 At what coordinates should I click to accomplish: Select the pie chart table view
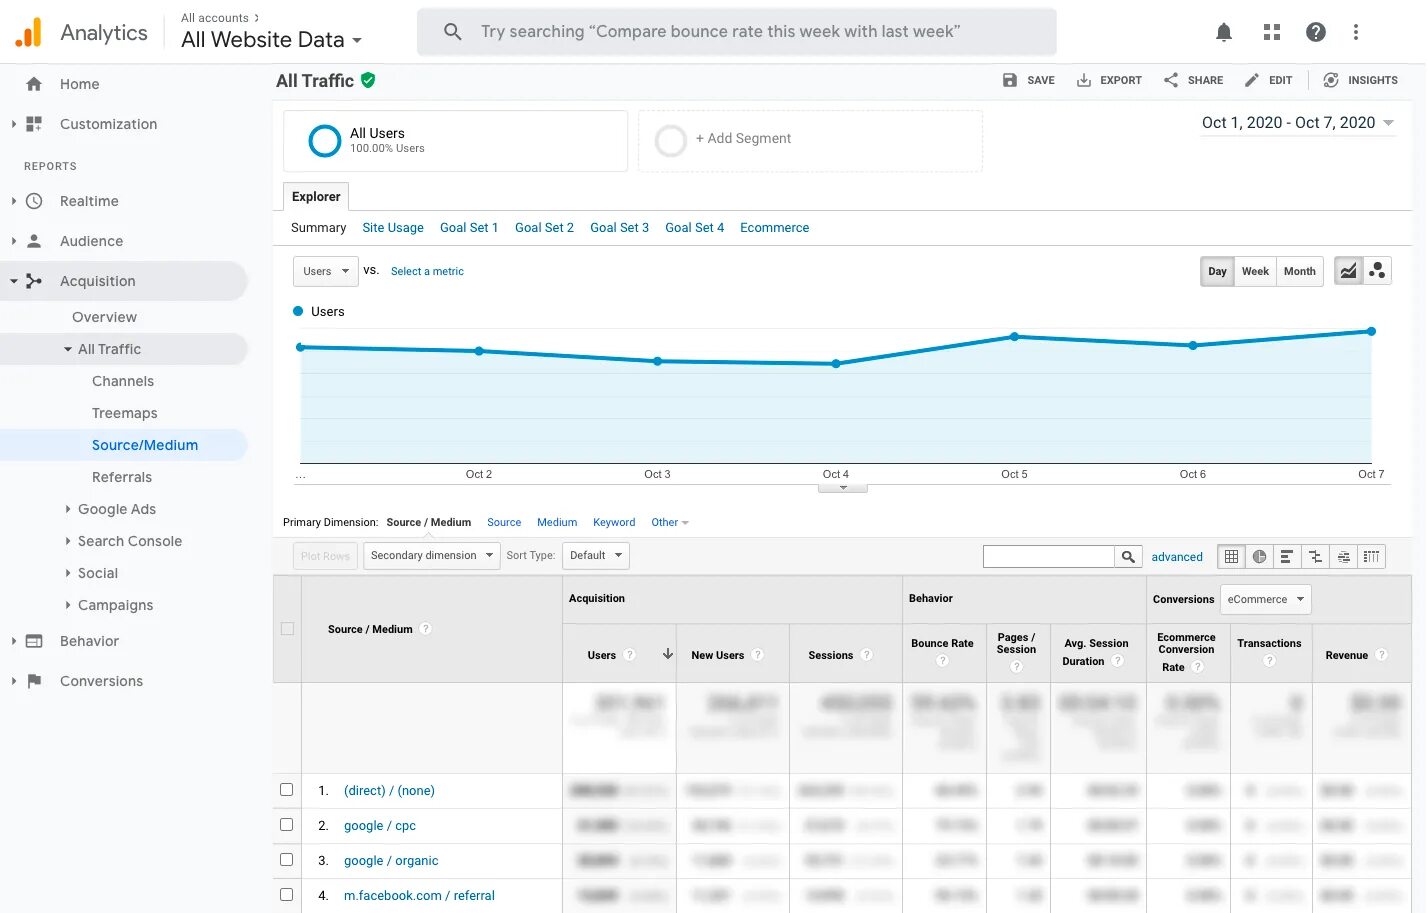pos(1260,557)
